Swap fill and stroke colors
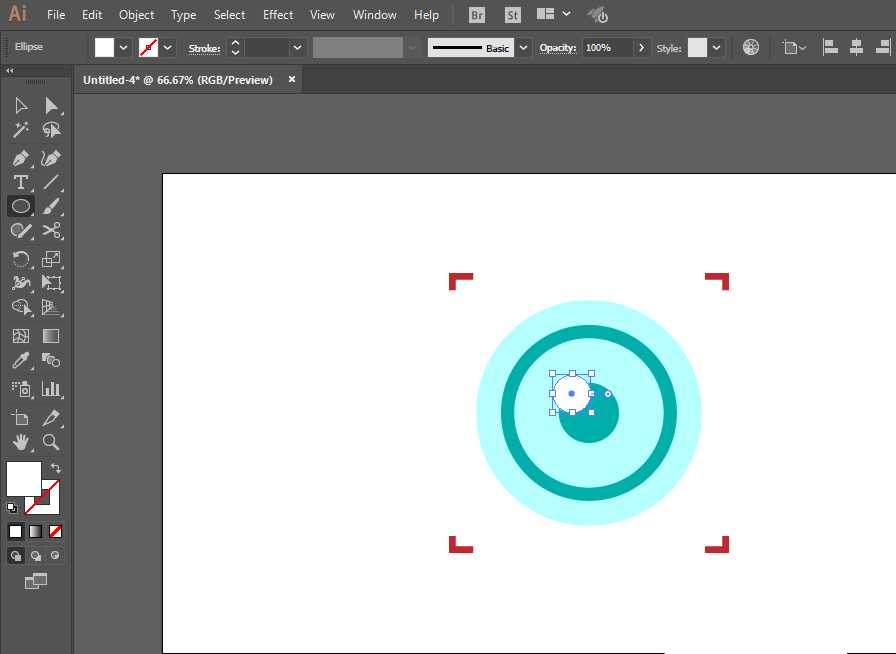The image size is (896, 654). coord(57,466)
